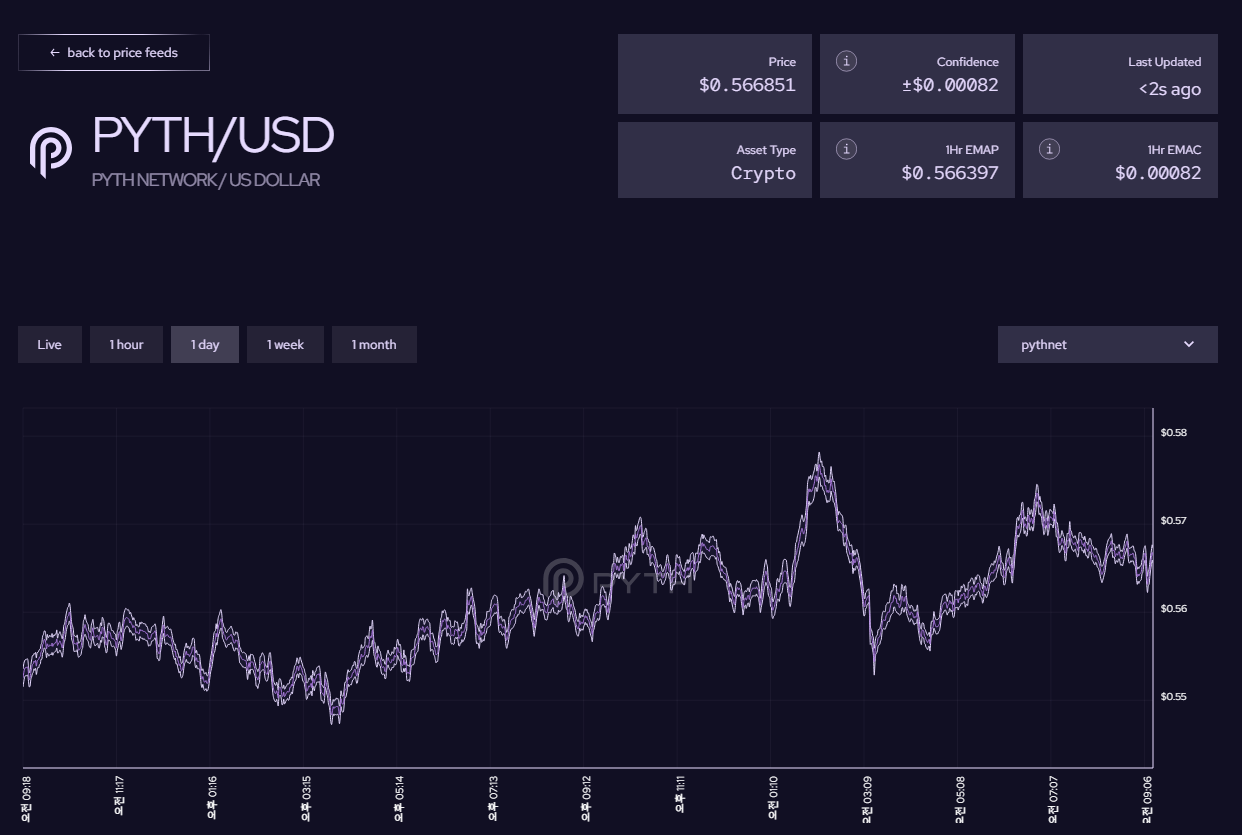
Task: Click the price value $0.566851
Action: (747, 85)
